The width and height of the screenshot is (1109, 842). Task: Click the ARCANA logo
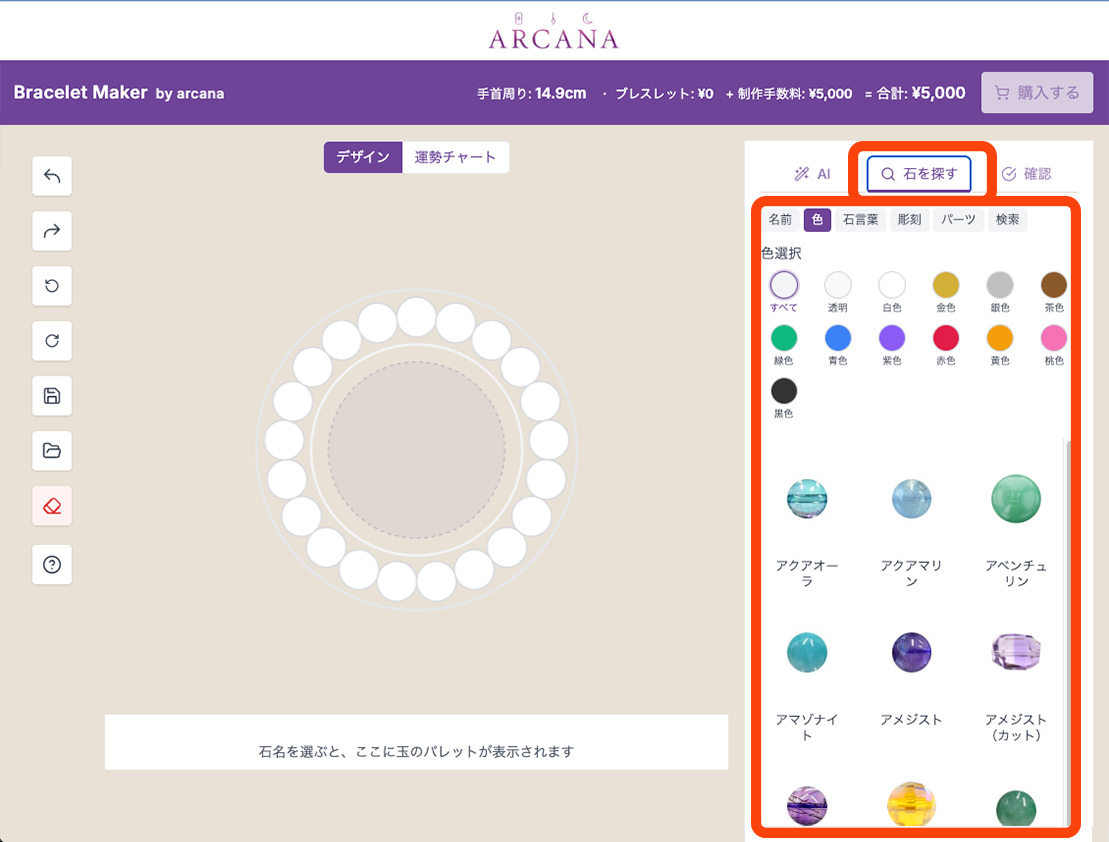(554, 31)
